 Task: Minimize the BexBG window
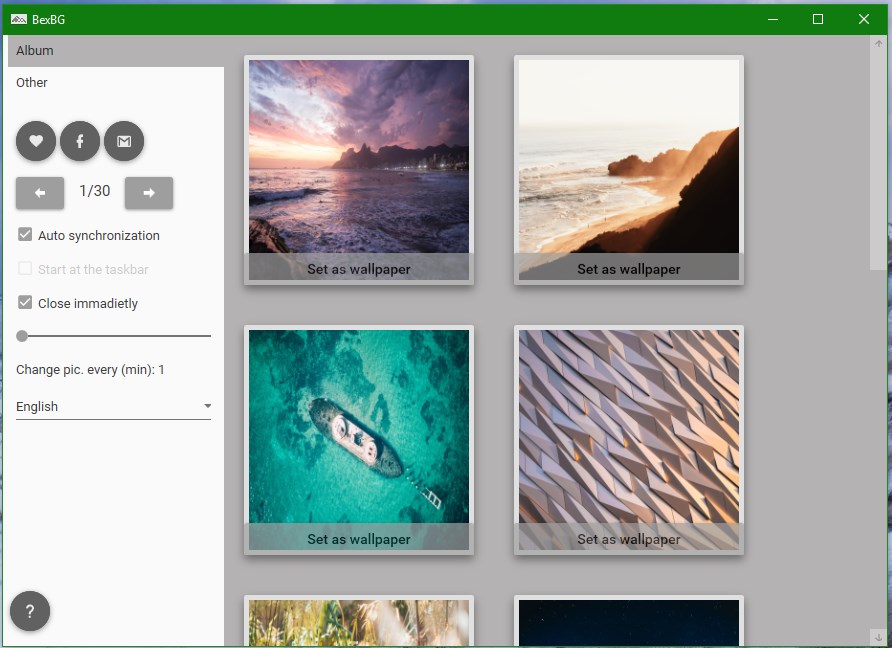[x=773, y=19]
